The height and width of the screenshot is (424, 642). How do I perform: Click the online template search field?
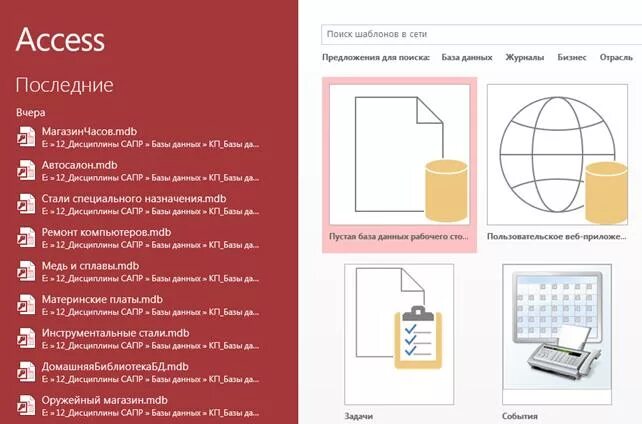(x=482, y=34)
